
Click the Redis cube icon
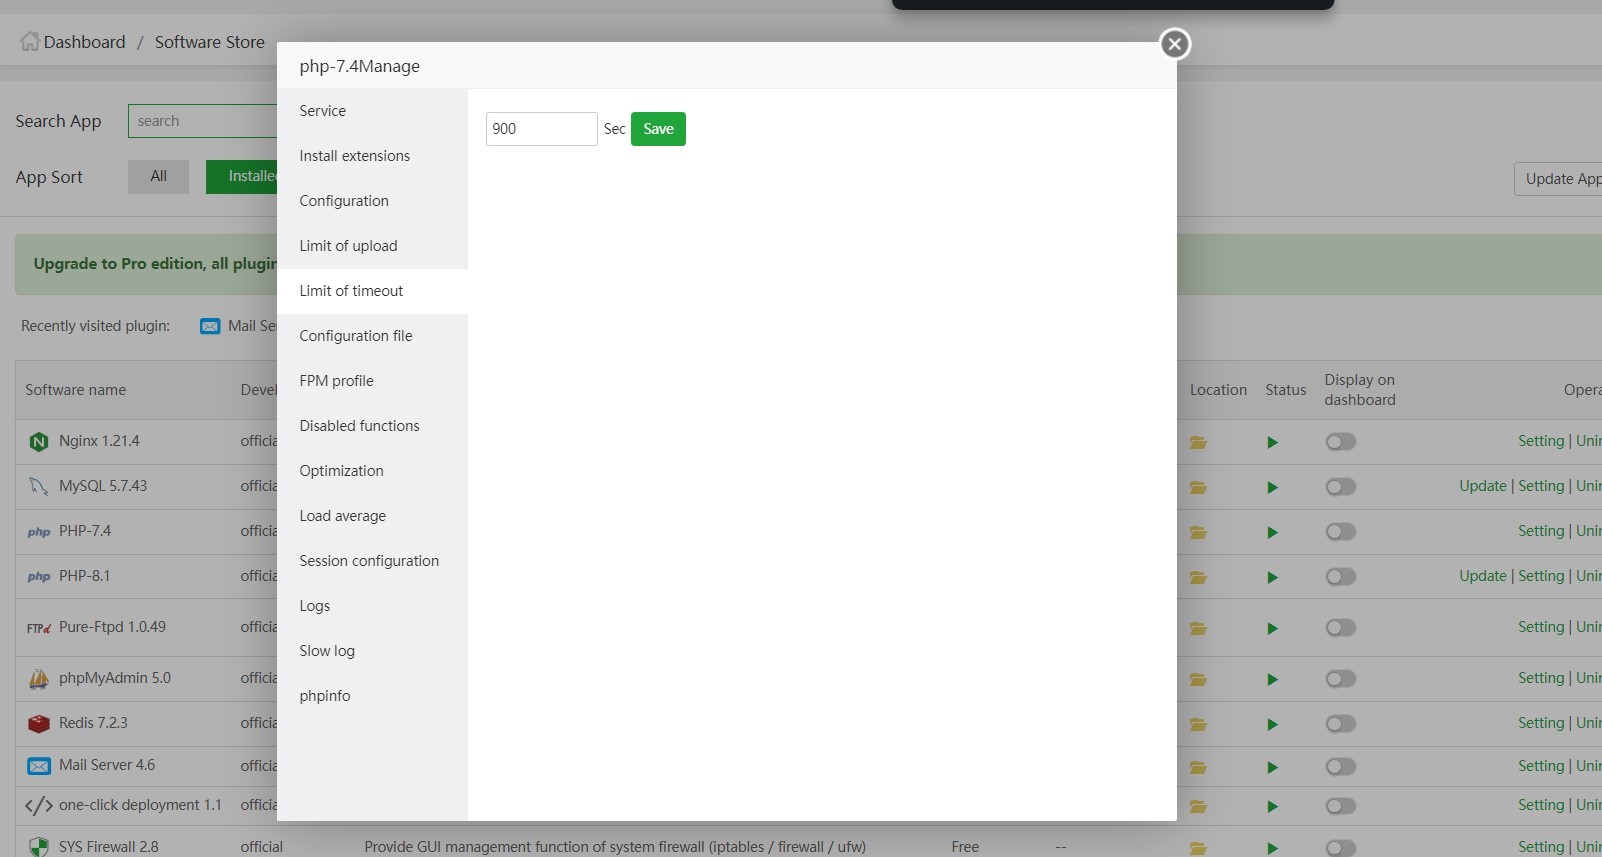coord(39,724)
